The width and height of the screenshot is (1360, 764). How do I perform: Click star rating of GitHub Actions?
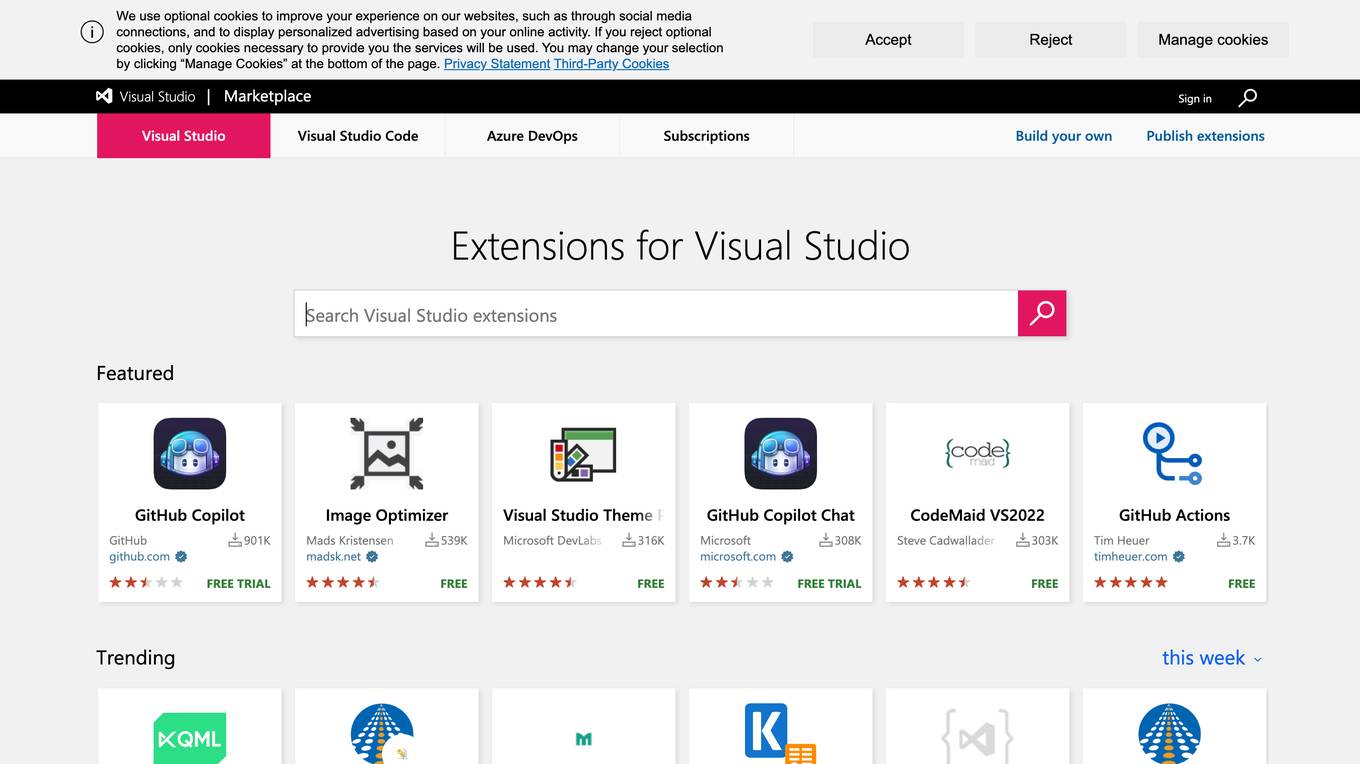point(1131,582)
